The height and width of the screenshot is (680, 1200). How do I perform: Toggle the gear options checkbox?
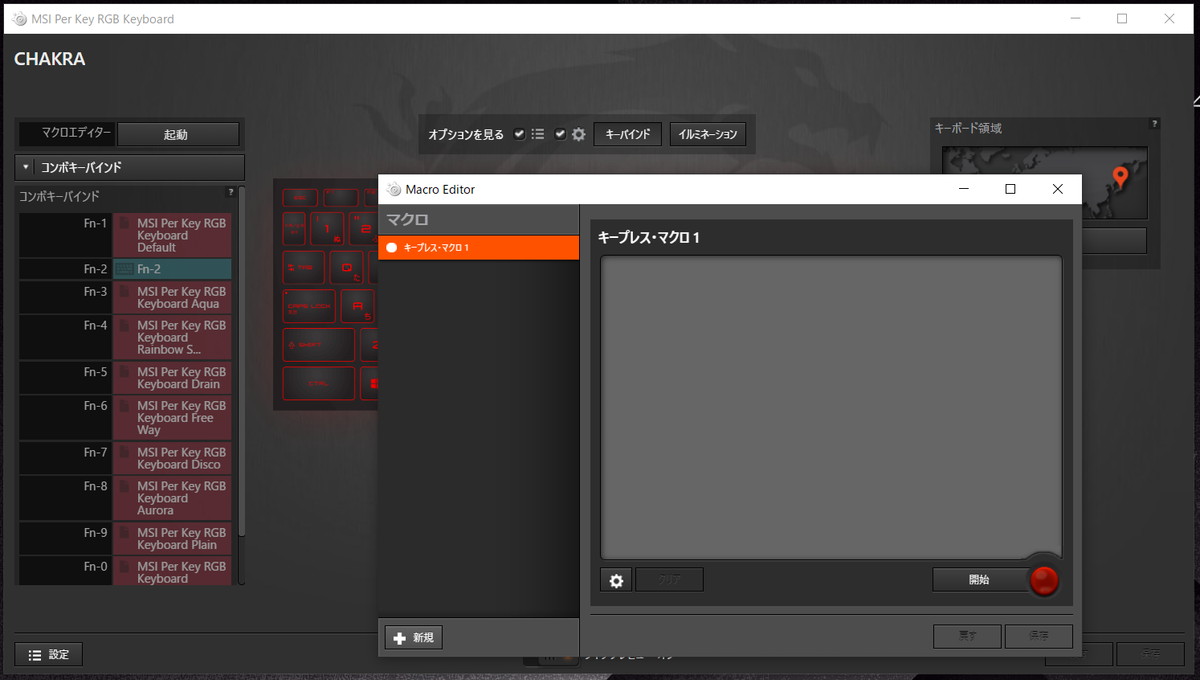(560, 134)
